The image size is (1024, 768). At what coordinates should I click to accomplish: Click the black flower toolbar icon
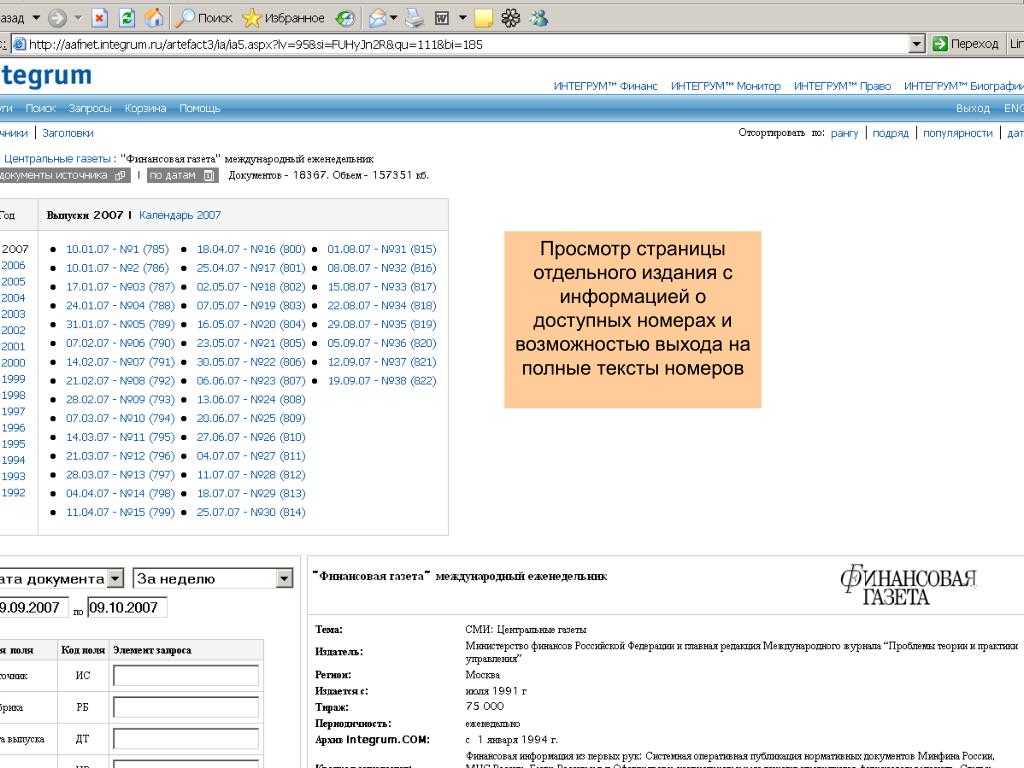[511, 18]
